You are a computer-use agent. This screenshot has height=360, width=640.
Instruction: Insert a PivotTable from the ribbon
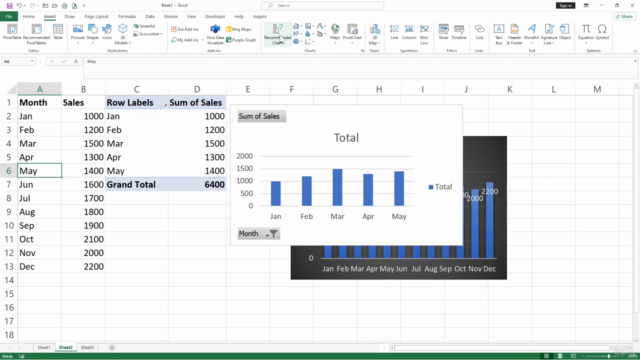tap(12, 32)
